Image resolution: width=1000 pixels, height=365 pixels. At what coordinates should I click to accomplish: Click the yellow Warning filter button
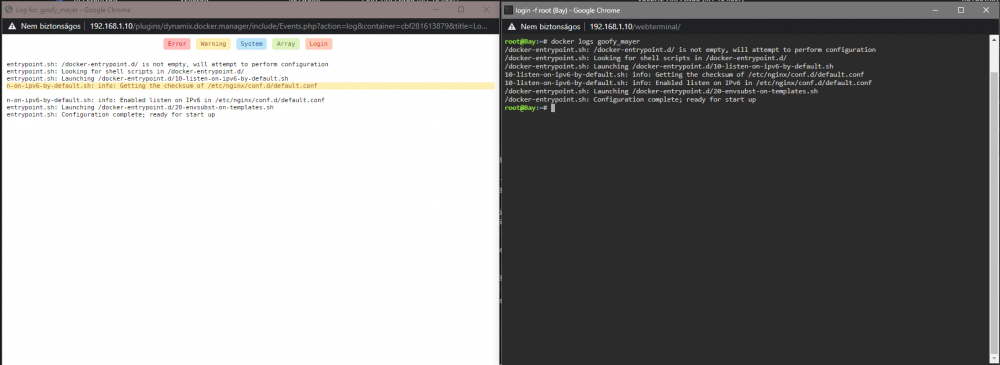click(x=213, y=44)
